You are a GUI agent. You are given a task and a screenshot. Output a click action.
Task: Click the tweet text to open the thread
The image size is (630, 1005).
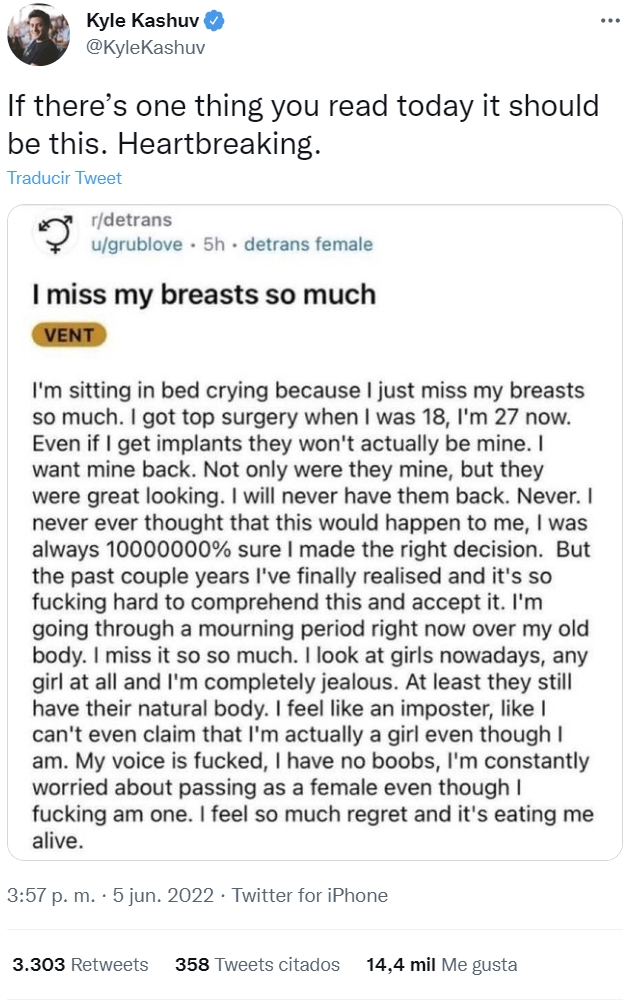(300, 120)
